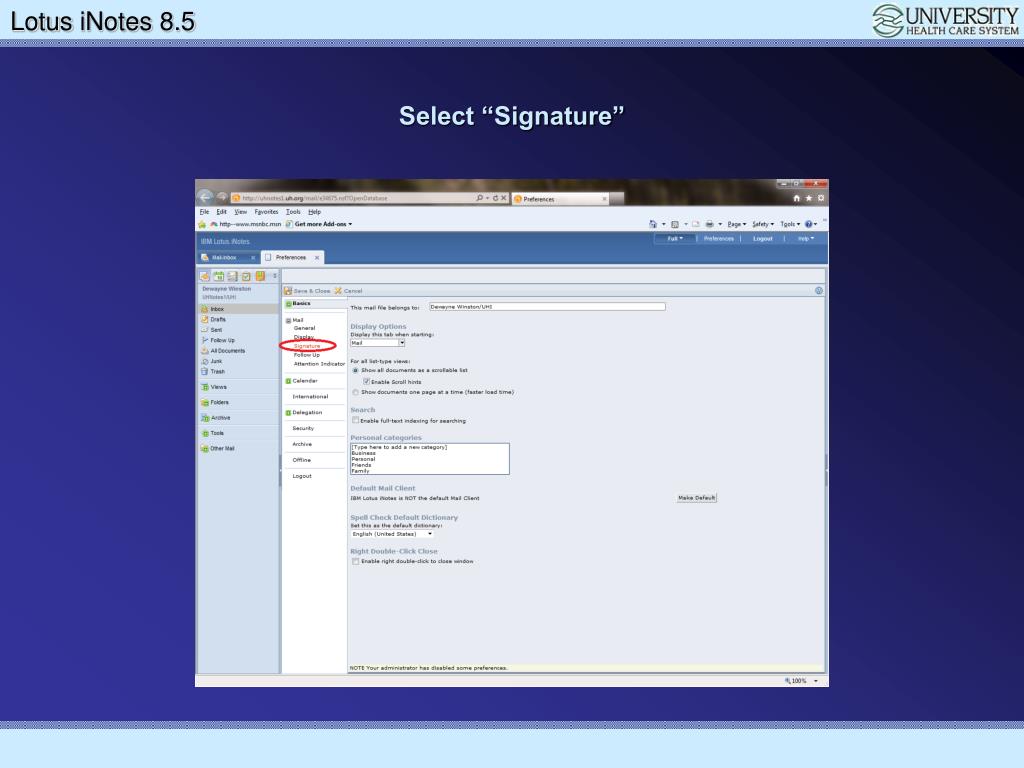Open IE Favorites star icon
Screen dimensions: 1024x768
(808, 198)
